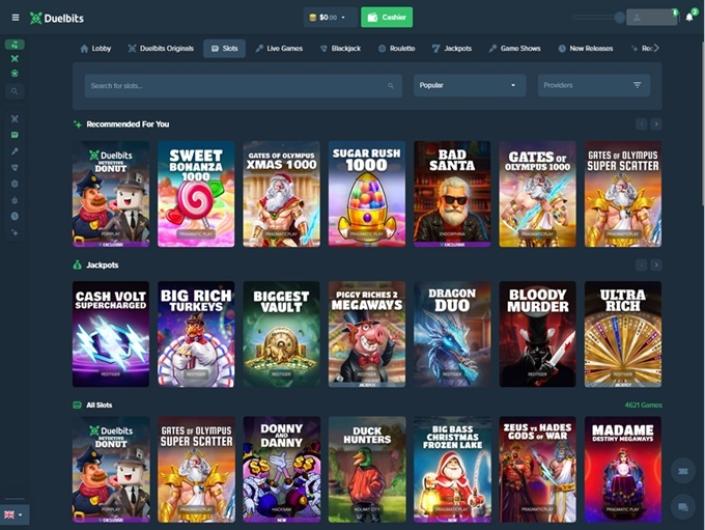Switch to the Live Games tab

pos(279,48)
